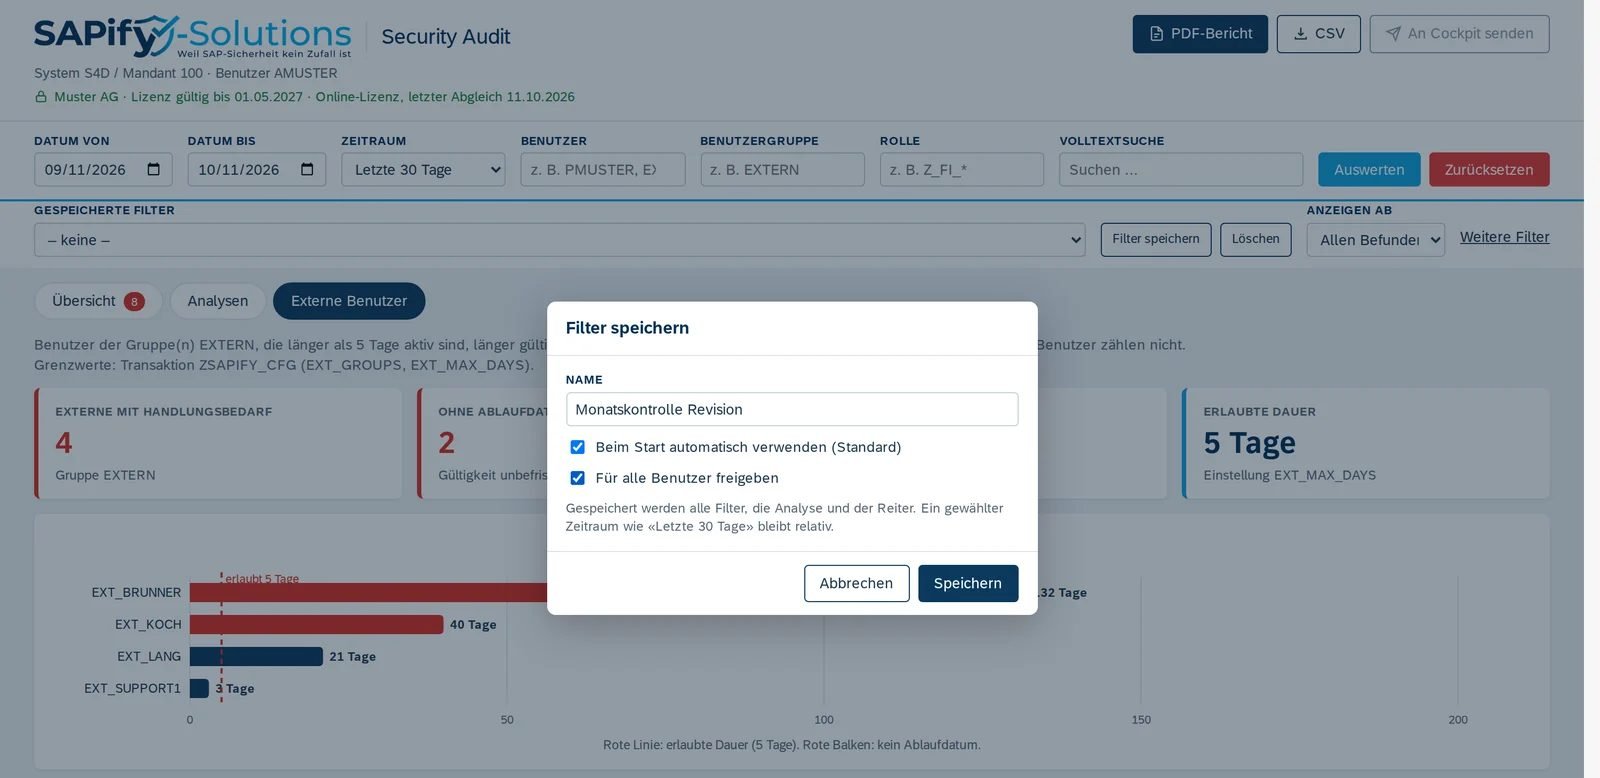Image resolution: width=1600 pixels, height=778 pixels.
Task: Click the 'Gruppe EXTERN' card caption
Action: click(105, 475)
